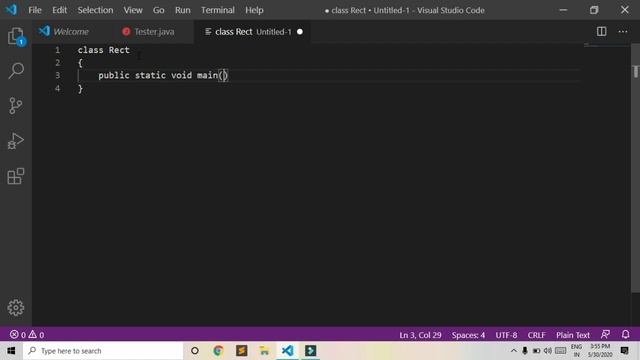Show errors and warnings in status bar
The image size is (640, 360).
click(27, 335)
